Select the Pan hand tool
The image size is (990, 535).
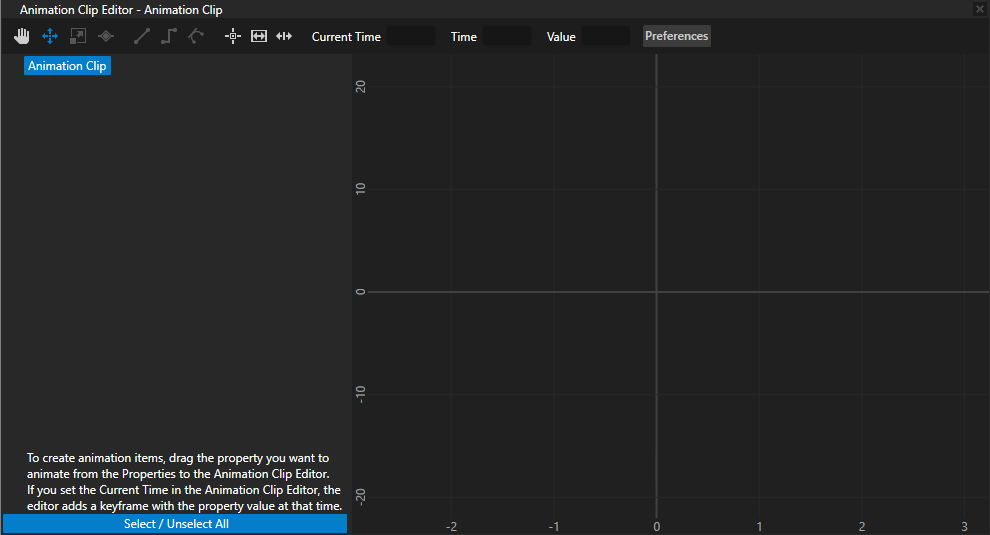tap(22, 36)
